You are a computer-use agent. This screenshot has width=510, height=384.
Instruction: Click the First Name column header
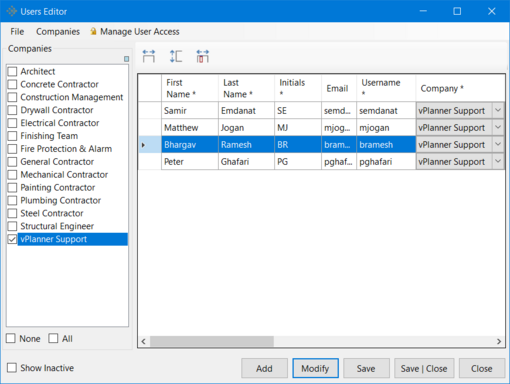pos(190,88)
